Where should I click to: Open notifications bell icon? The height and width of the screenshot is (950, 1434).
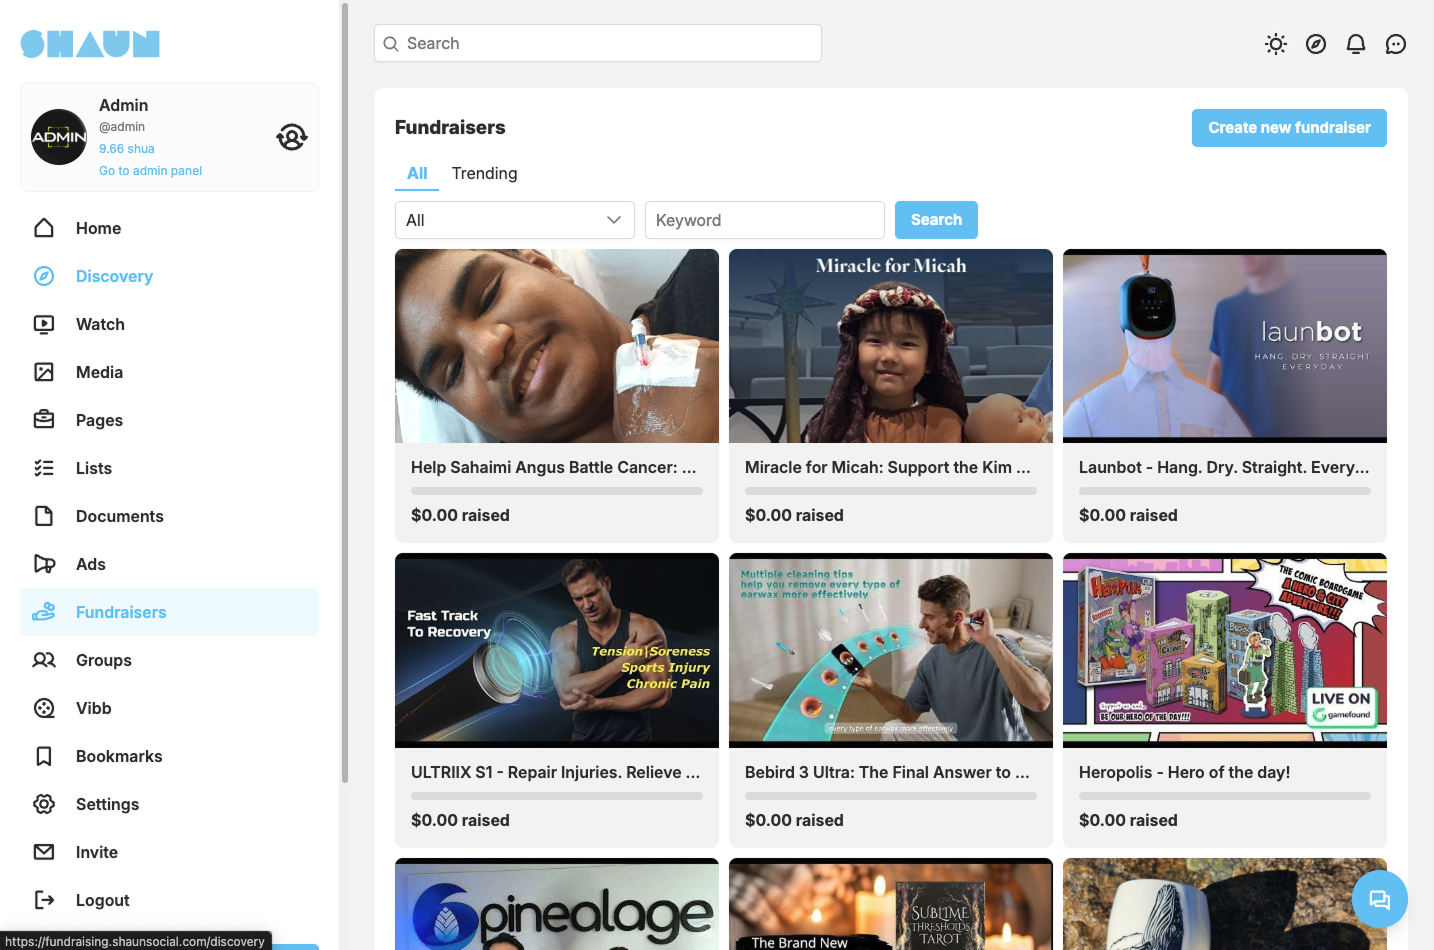1356,44
